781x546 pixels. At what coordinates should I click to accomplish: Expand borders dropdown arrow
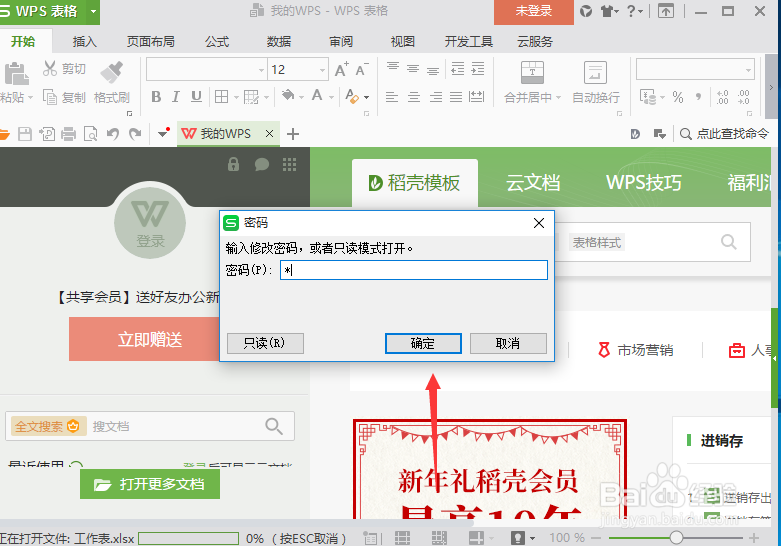236,97
